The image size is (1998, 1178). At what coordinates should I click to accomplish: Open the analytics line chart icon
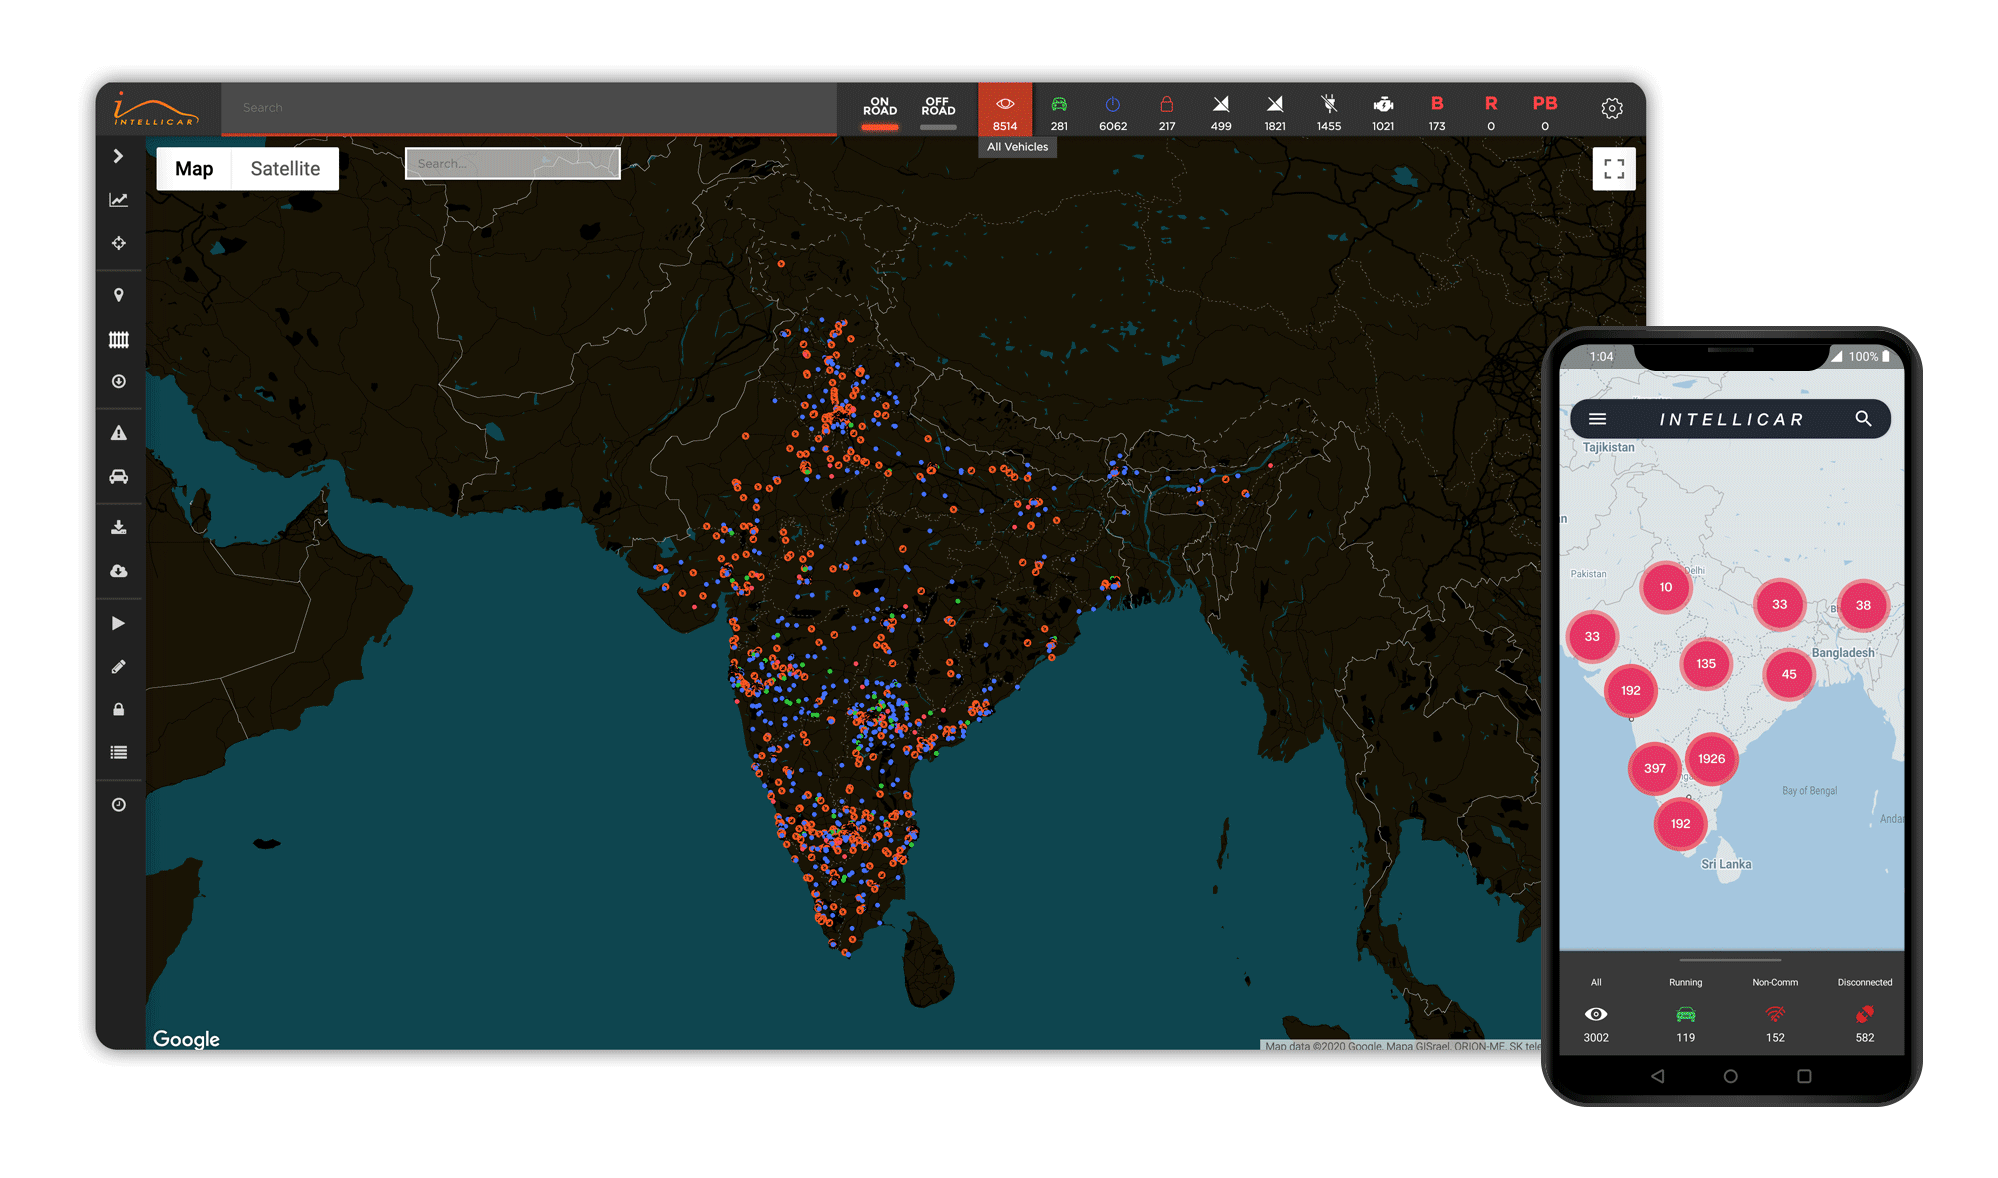(118, 200)
